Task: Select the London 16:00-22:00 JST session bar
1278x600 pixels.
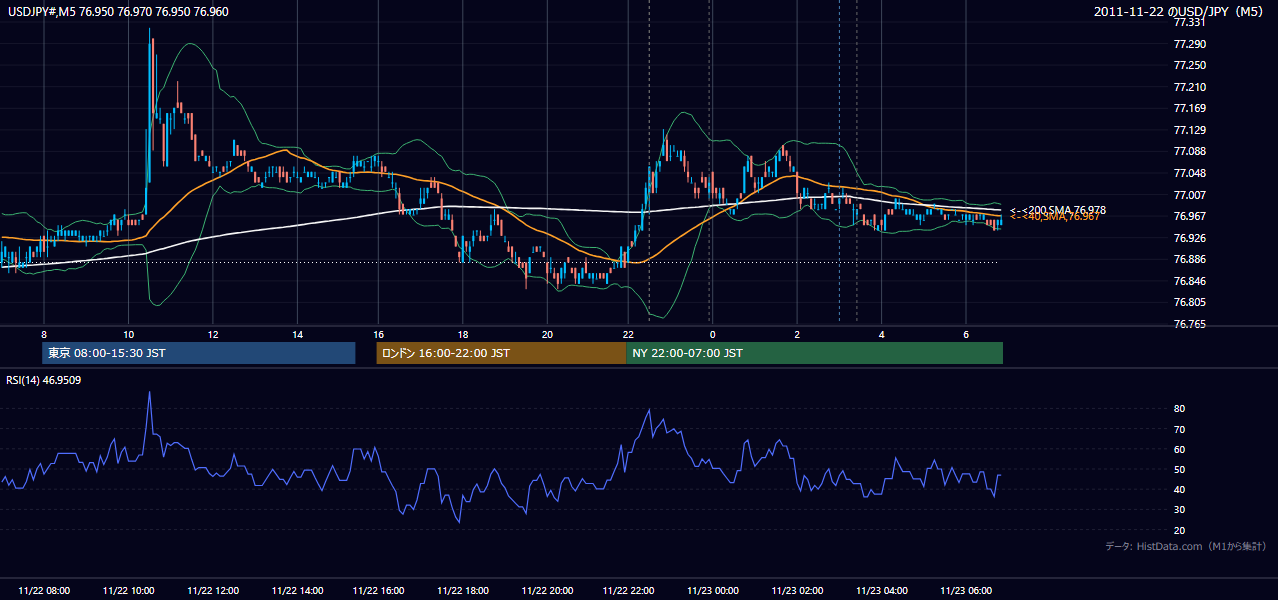Action: [501, 353]
